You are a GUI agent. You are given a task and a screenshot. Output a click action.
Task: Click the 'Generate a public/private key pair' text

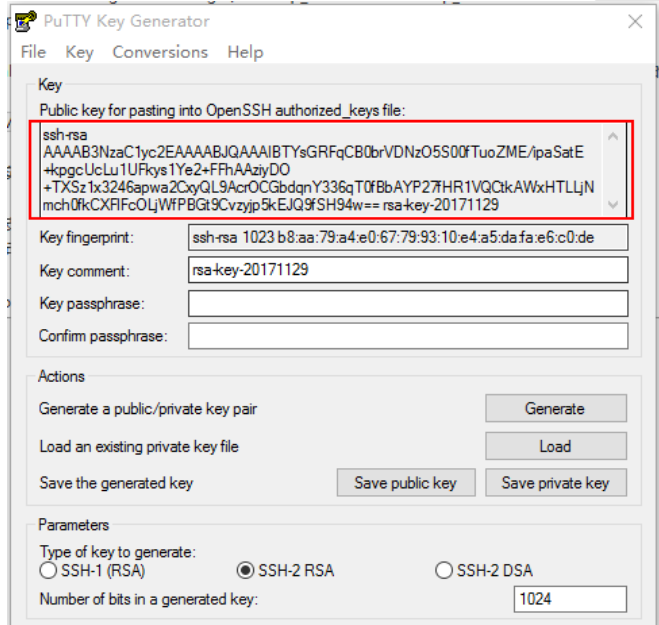pyautogui.click(x=148, y=409)
